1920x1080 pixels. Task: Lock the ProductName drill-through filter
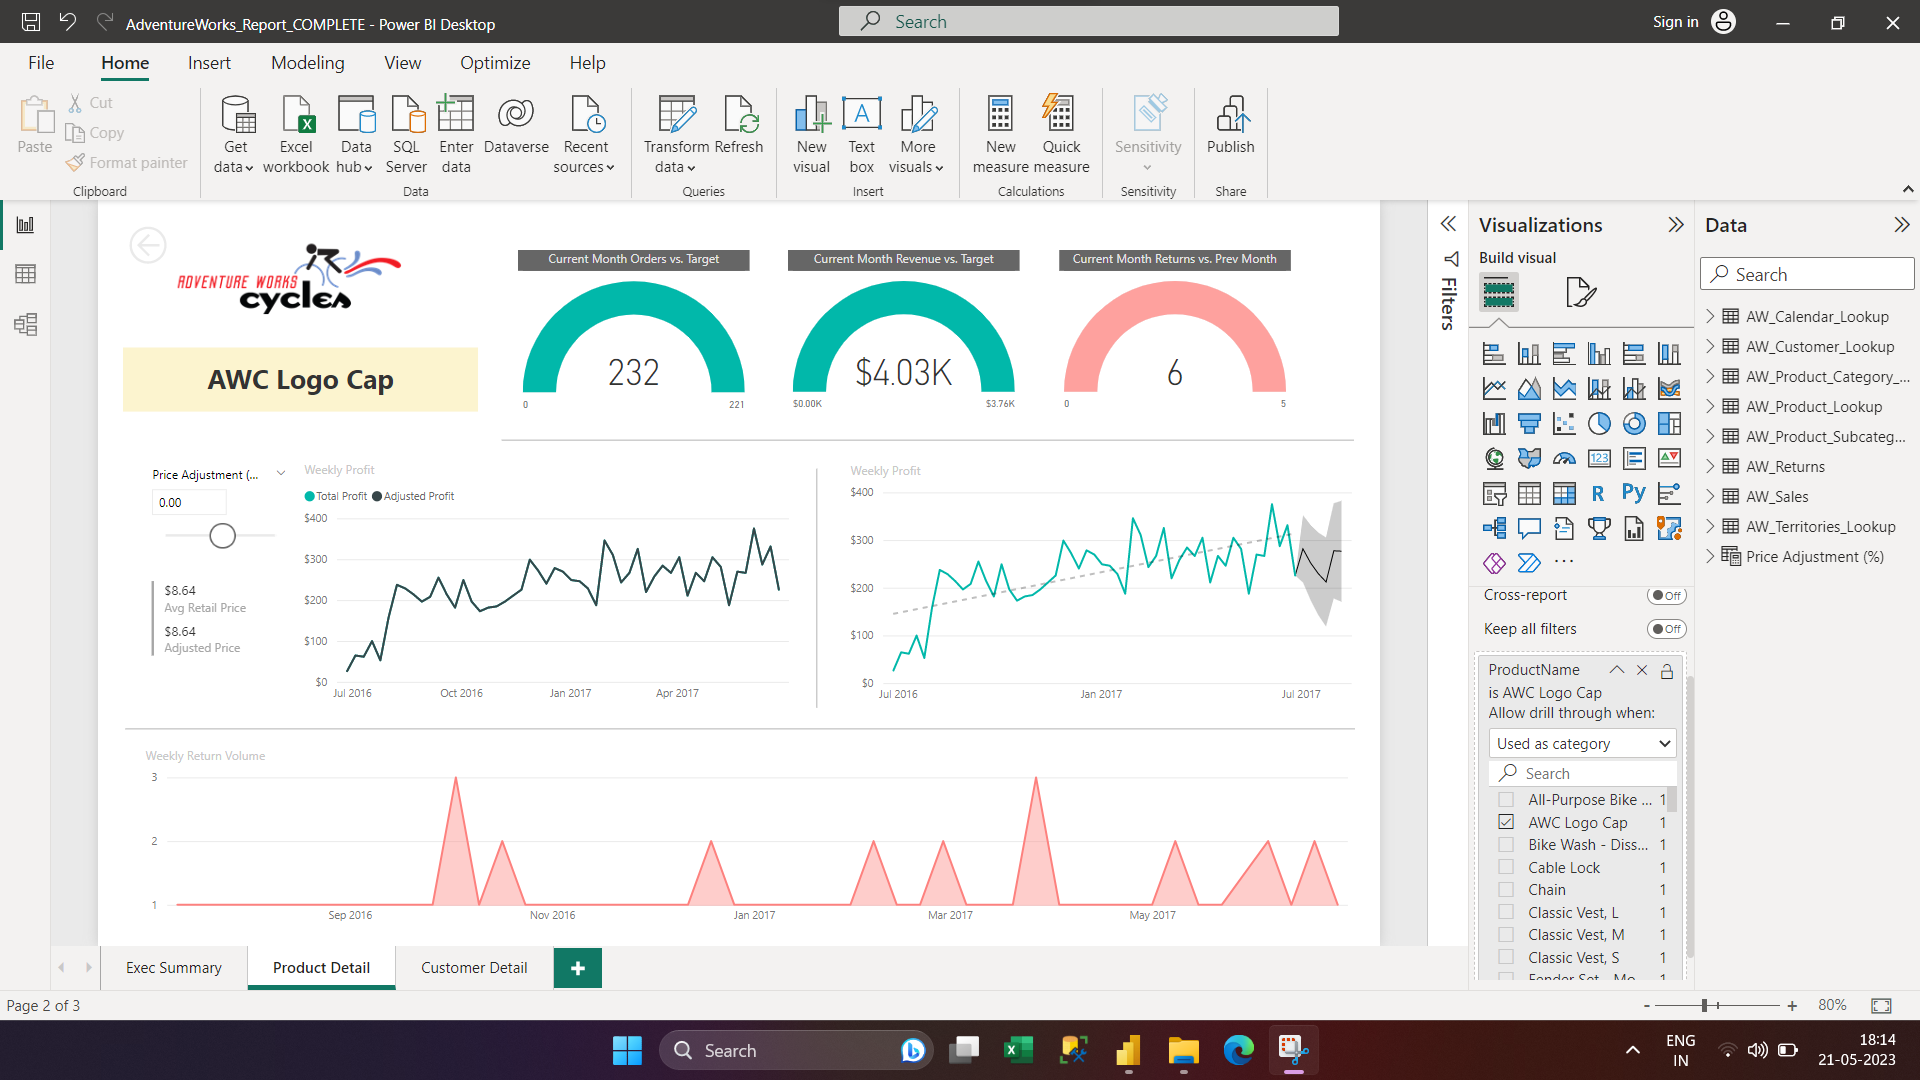[1667, 671]
